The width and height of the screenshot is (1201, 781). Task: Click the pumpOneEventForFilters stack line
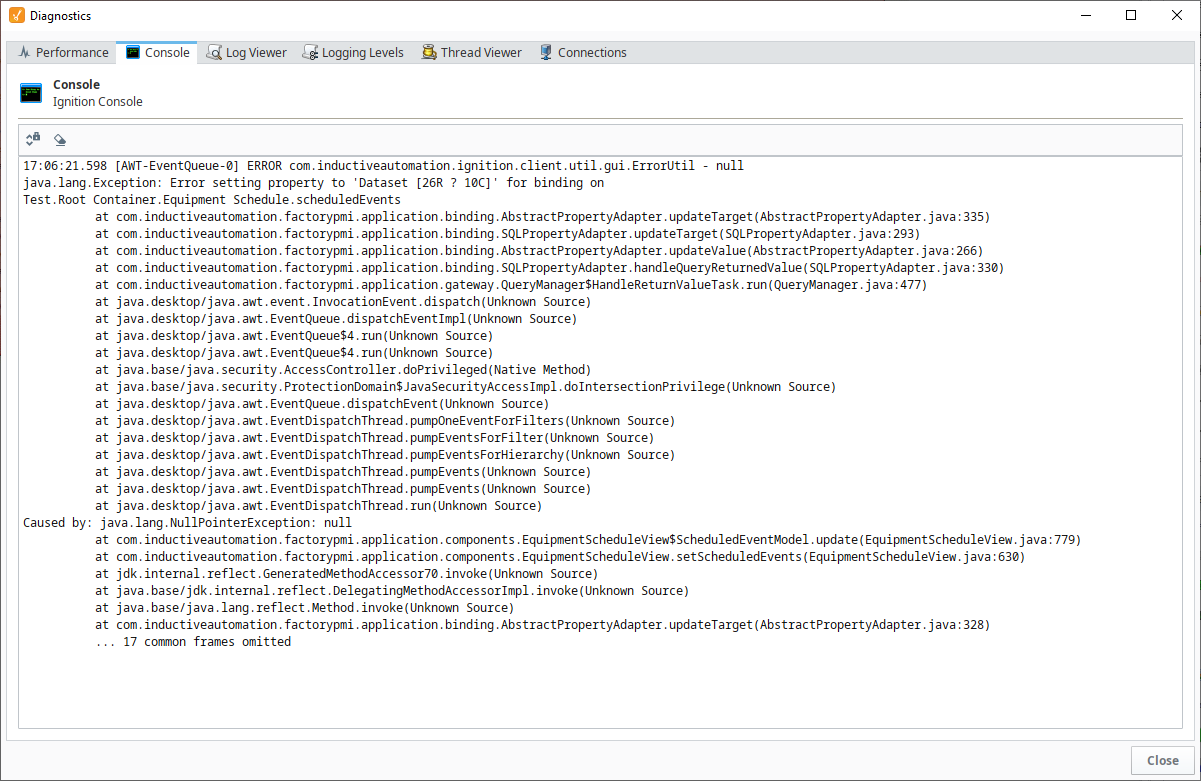click(385, 421)
